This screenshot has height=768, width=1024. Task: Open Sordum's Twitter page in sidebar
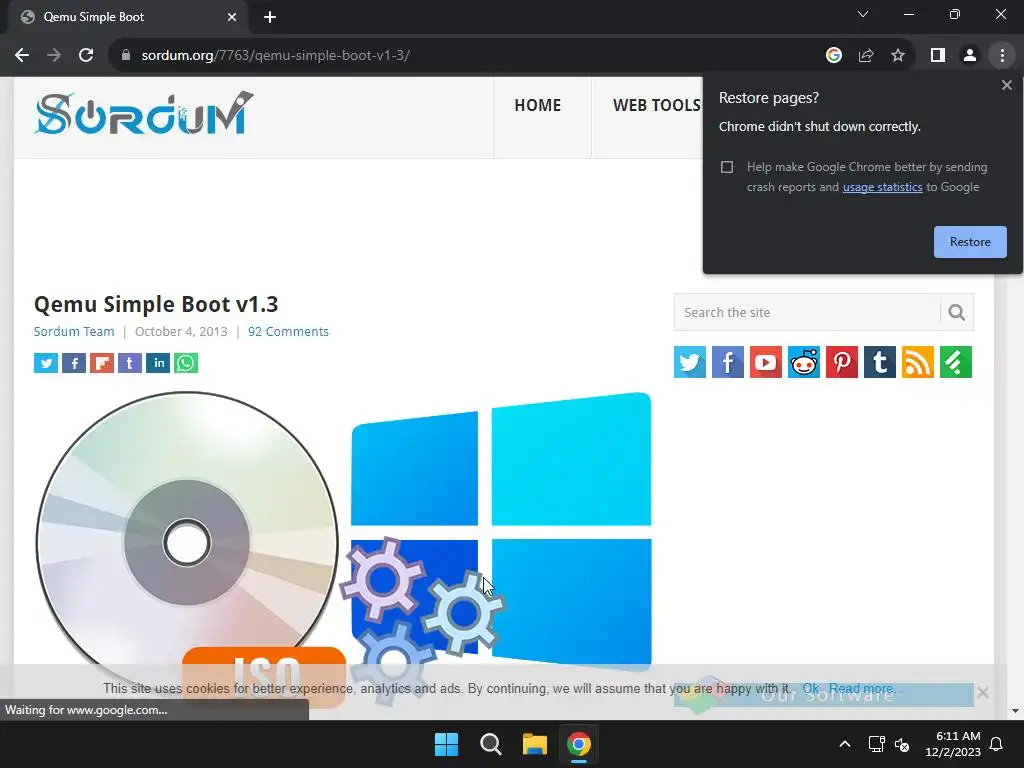690,362
